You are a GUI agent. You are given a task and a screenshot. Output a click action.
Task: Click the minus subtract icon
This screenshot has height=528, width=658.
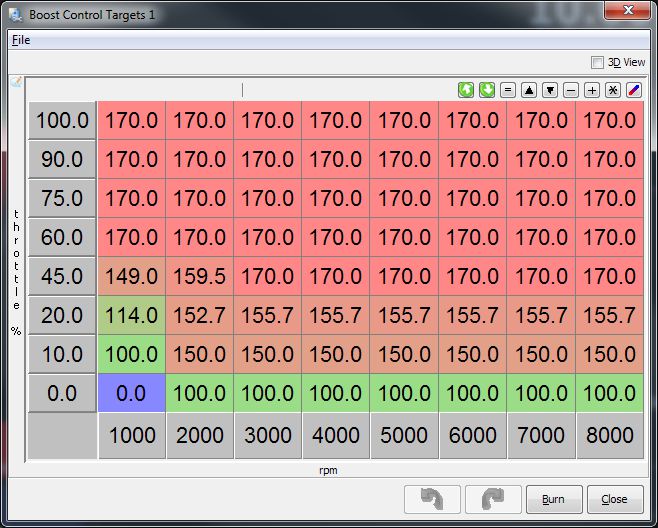click(571, 90)
